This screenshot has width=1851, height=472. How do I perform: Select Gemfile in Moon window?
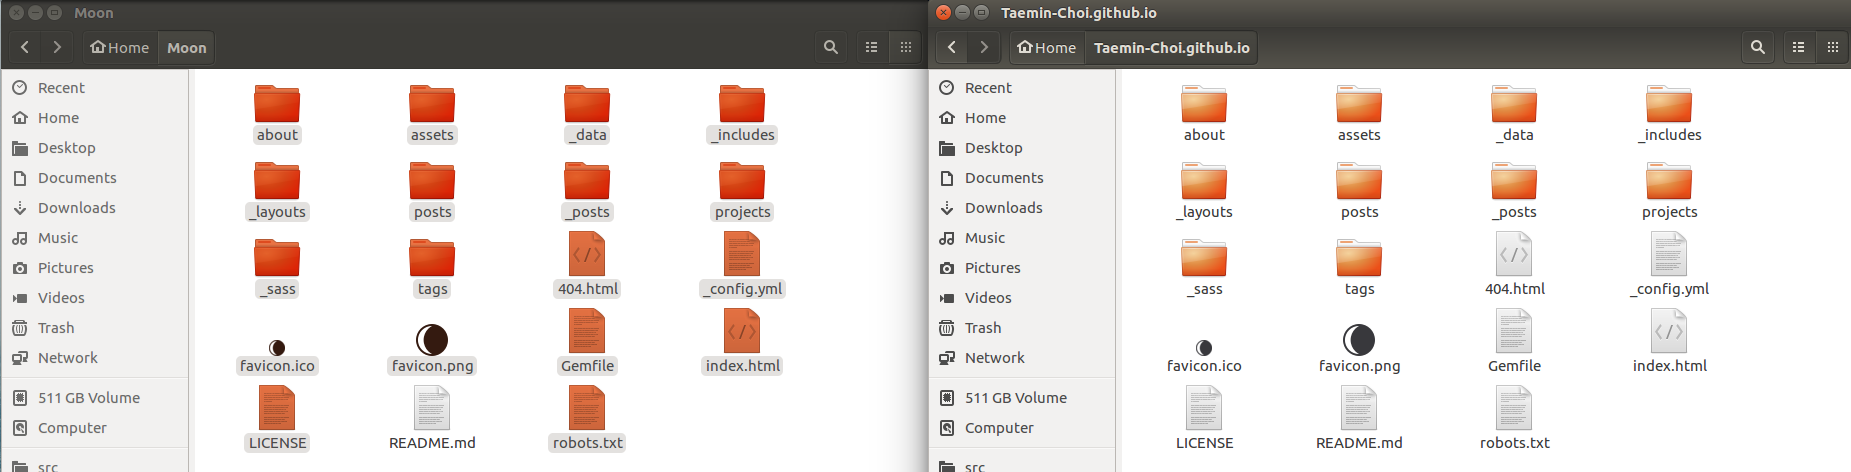(x=587, y=342)
